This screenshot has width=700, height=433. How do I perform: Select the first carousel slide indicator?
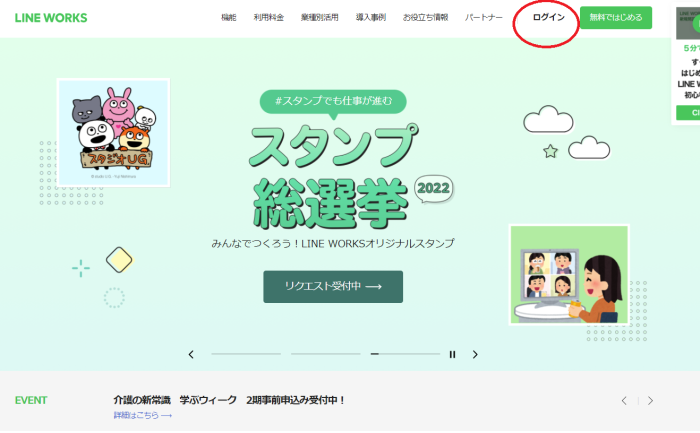[x=246, y=354]
